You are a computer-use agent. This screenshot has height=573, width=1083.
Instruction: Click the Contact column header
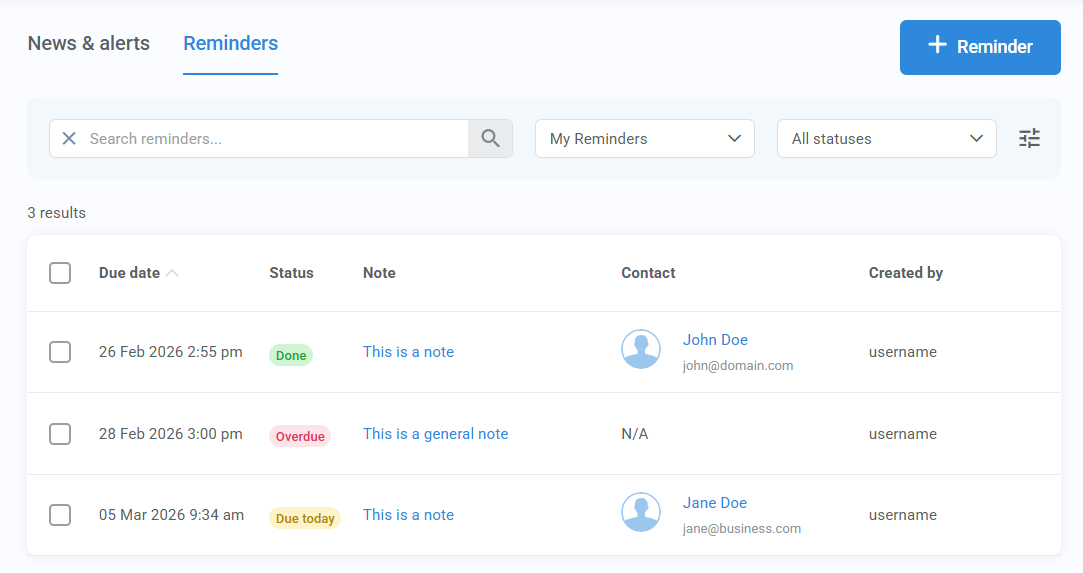pyautogui.click(x=648, y=273)
